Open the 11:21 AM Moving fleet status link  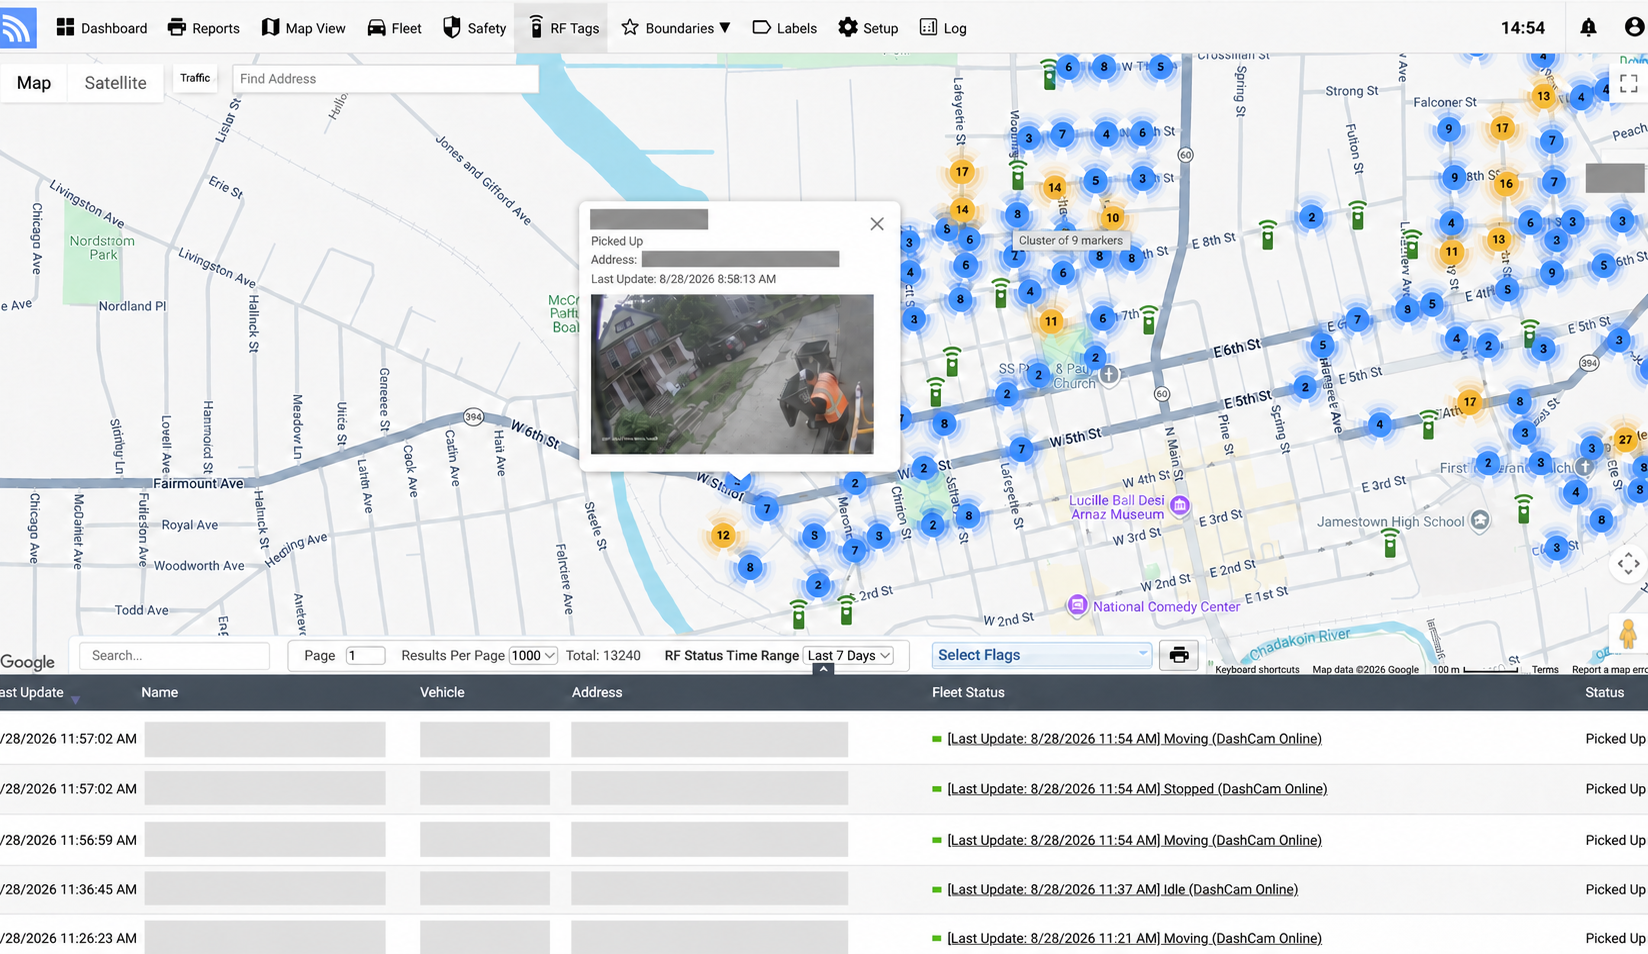point(1134,938)
